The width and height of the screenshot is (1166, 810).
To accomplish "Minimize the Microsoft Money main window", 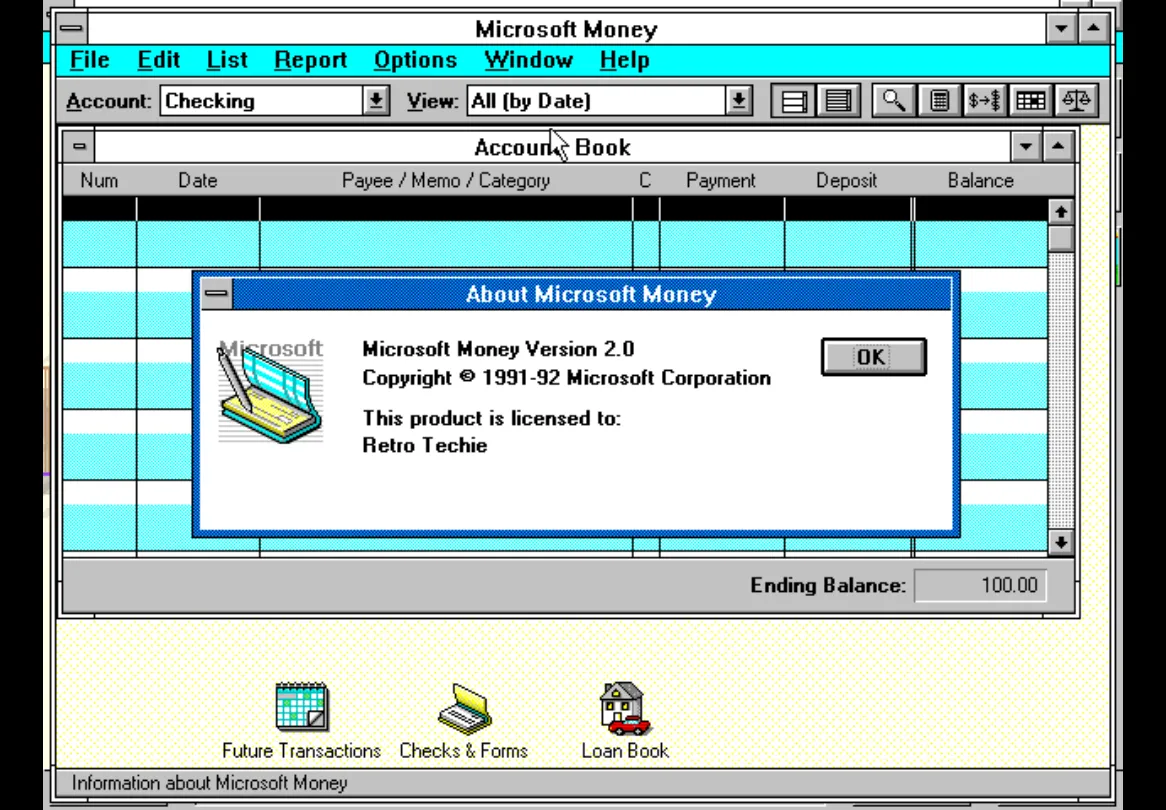I will 1061,29.
